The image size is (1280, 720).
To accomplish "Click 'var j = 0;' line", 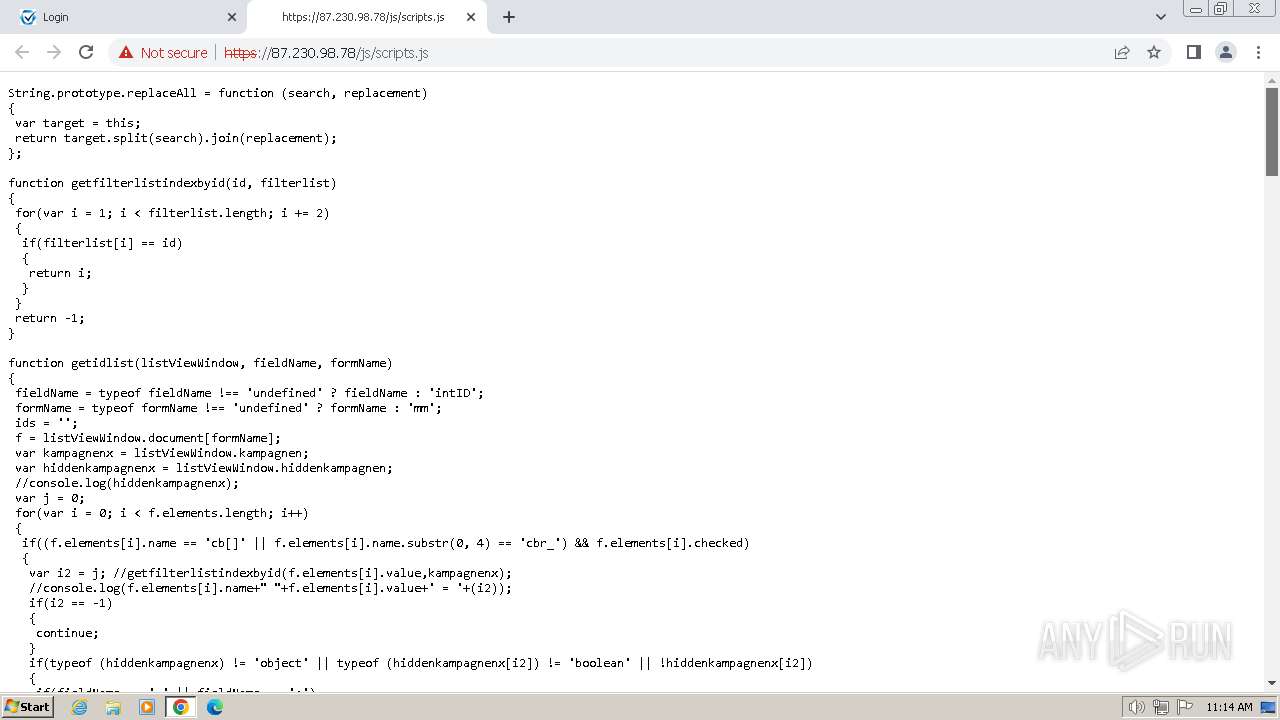I will [x=50, y=498].
